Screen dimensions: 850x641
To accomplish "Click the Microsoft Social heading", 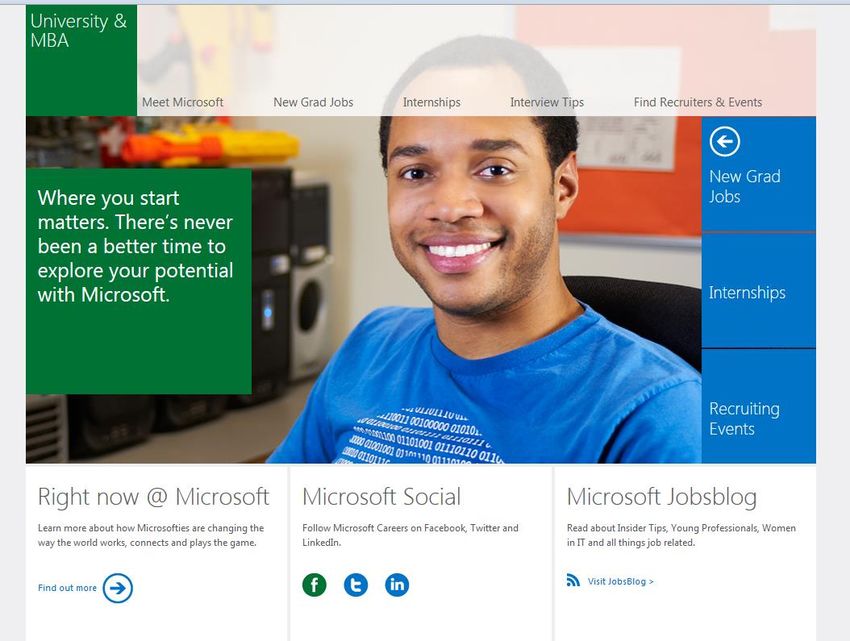I will (x=381, y=497).
